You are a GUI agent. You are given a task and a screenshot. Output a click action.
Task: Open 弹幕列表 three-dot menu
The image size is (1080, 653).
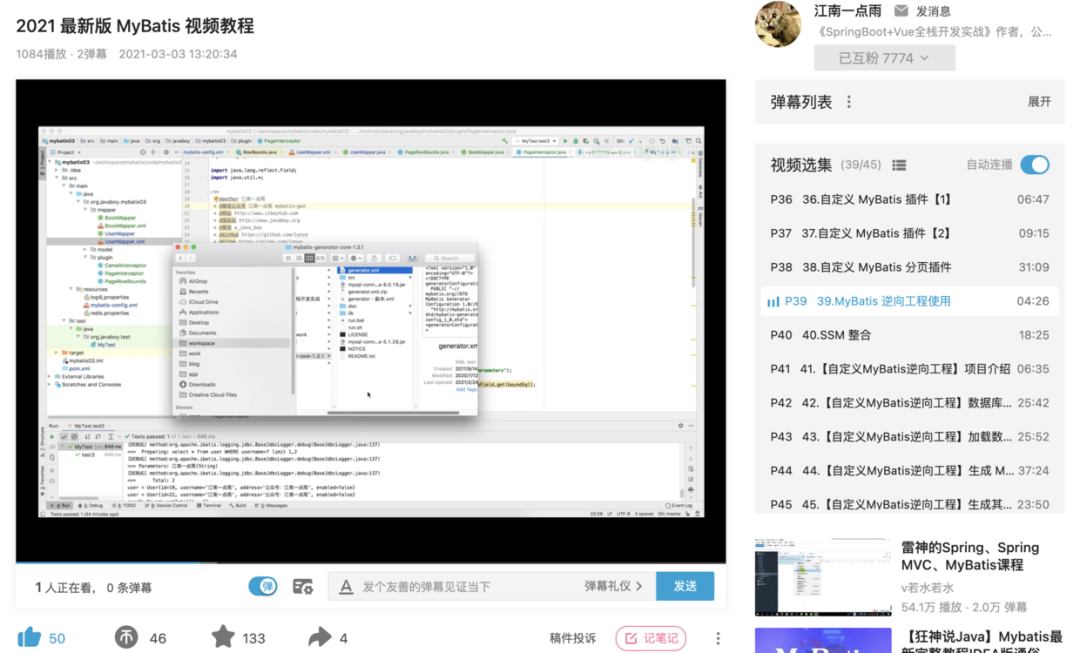pos(849,102)
